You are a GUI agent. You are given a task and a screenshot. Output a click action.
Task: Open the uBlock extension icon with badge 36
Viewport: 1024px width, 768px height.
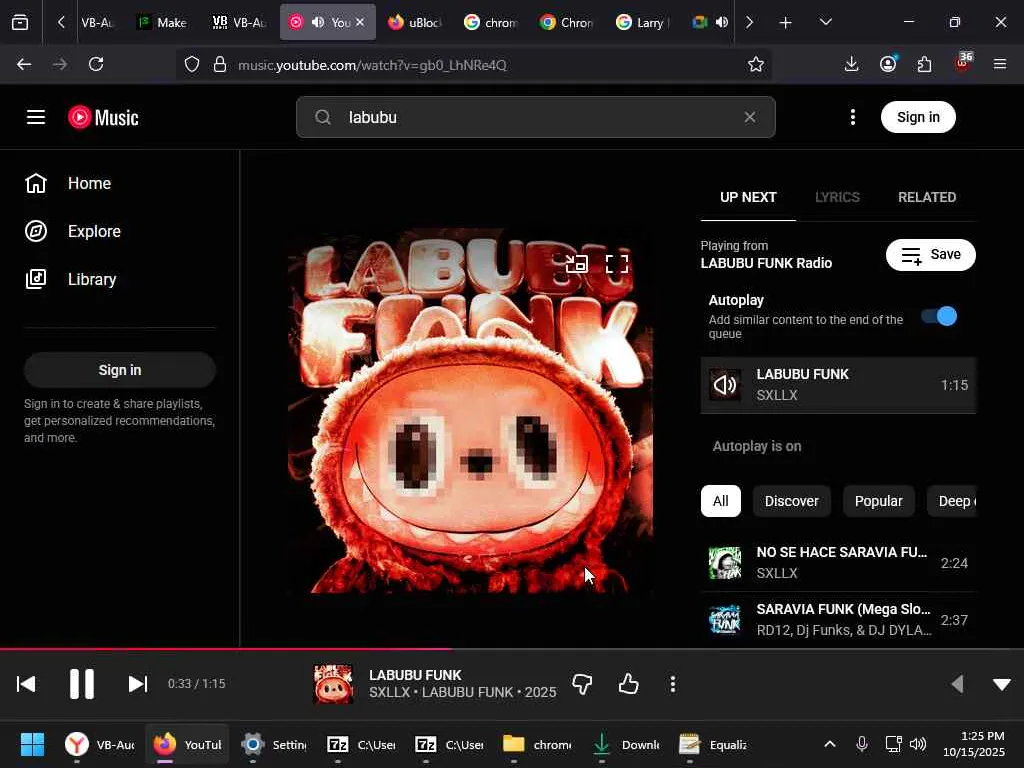click(x=963, y=63)
